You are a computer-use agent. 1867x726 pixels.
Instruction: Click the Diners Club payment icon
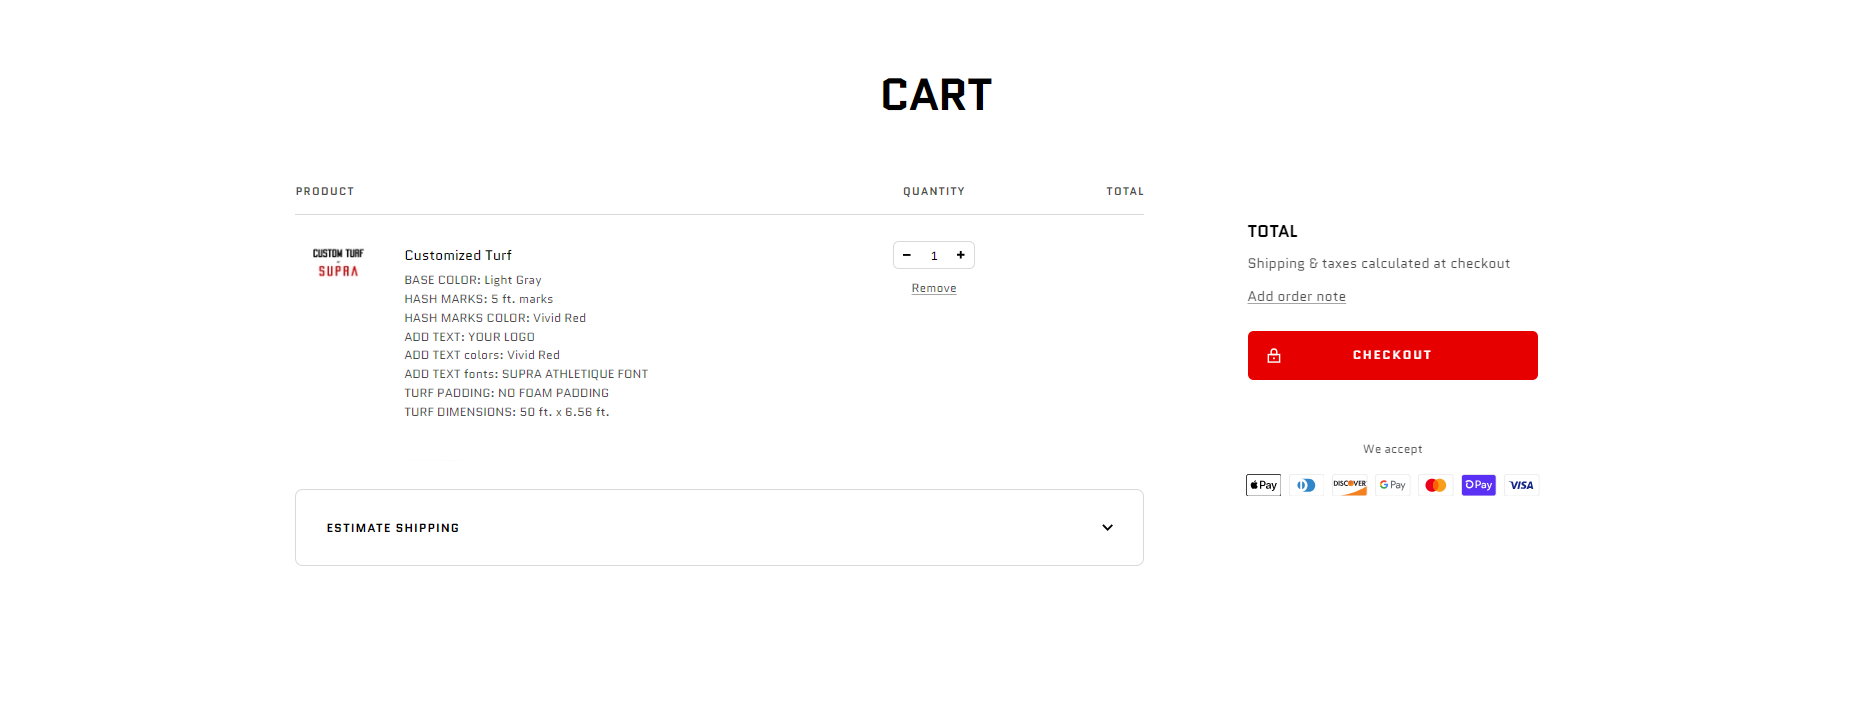point(1306,485)
